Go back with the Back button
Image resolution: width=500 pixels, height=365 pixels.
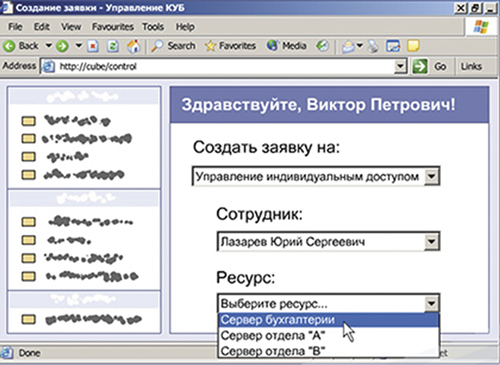[21, 46]
